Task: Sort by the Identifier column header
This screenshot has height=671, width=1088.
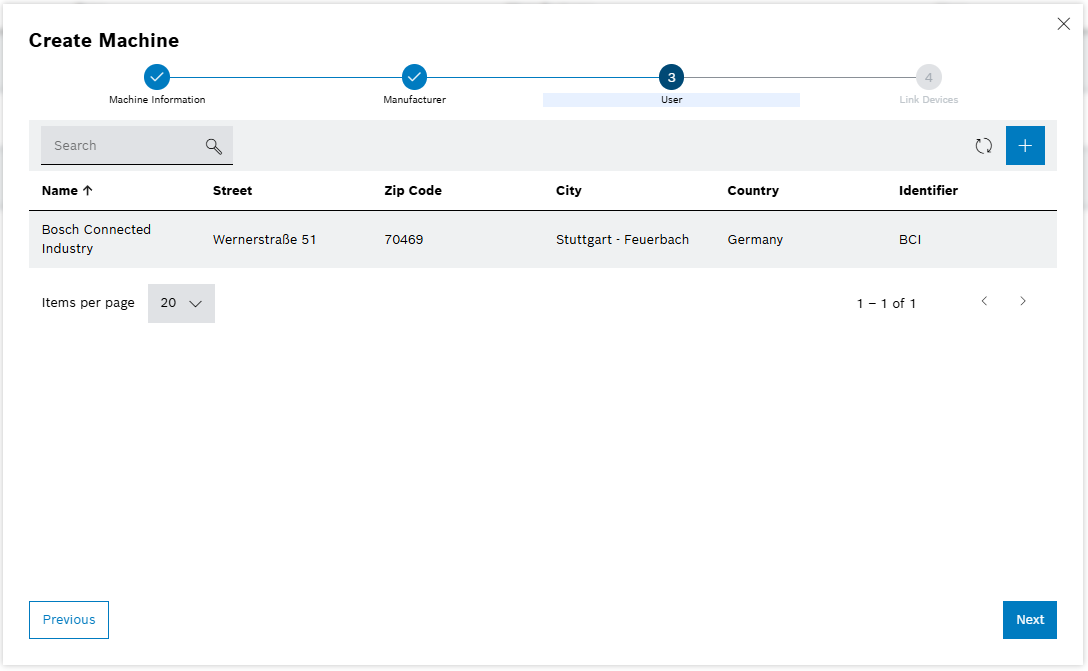Action: [x=928, y=190]
